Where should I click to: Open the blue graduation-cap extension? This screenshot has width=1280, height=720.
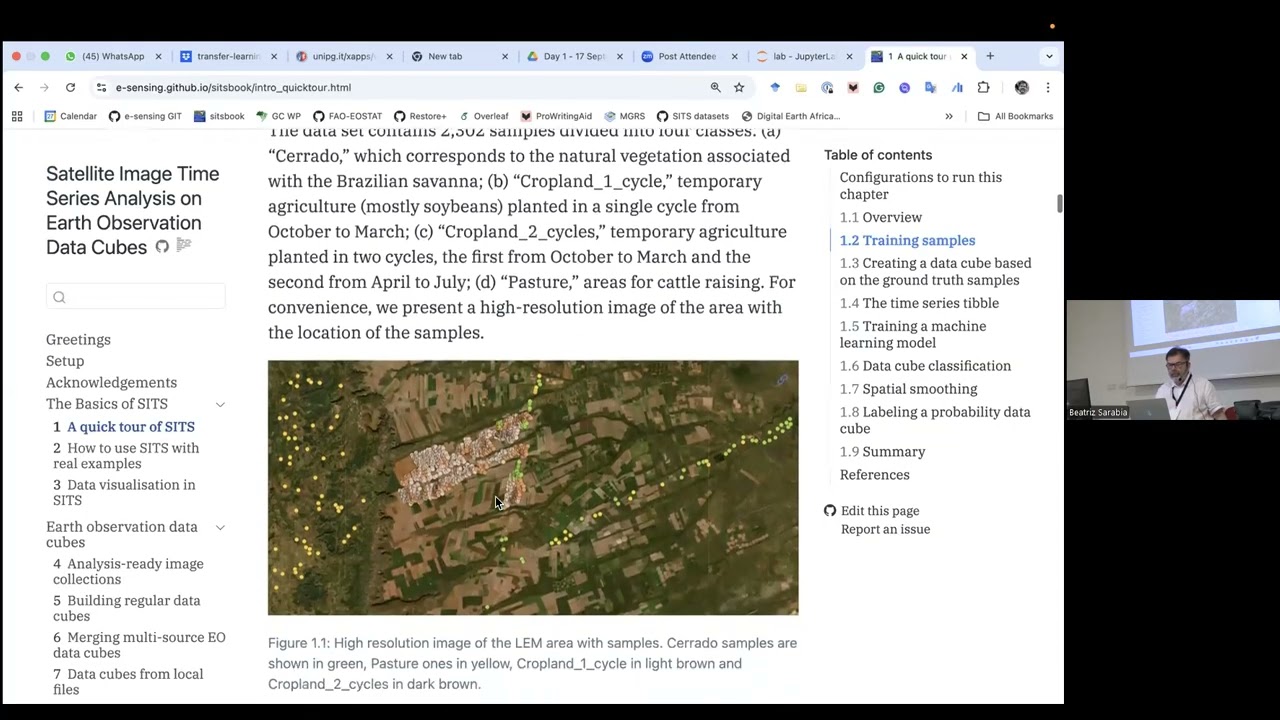click(x=775, y=88)
